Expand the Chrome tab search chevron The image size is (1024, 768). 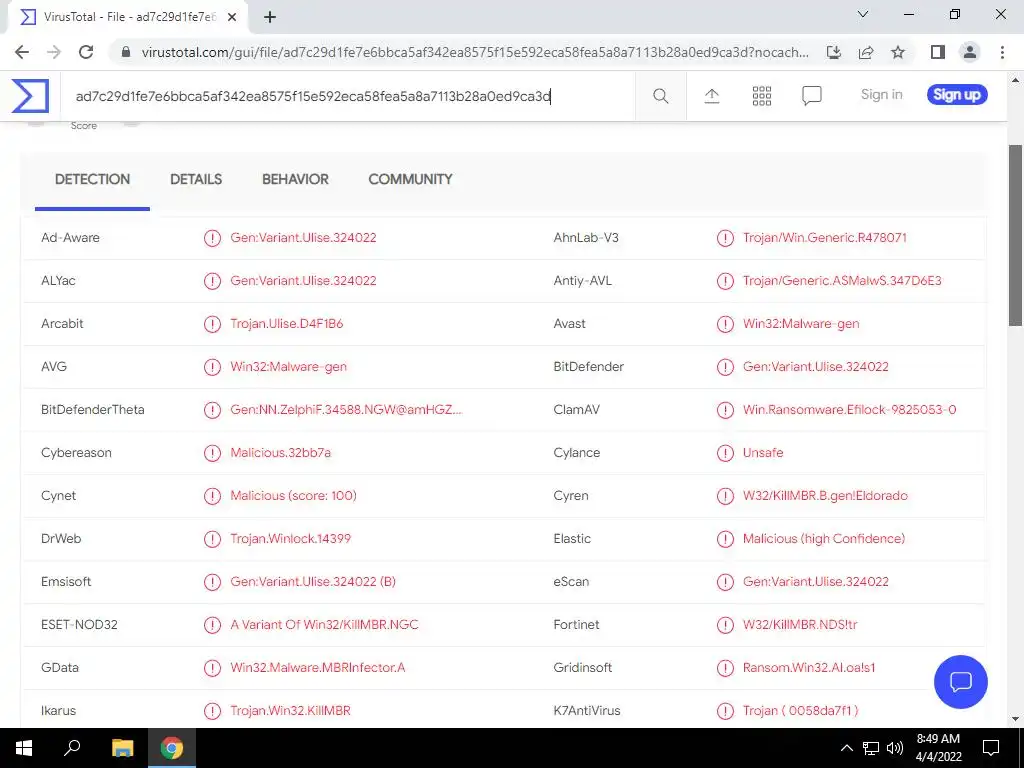click(x=863, y=14)
